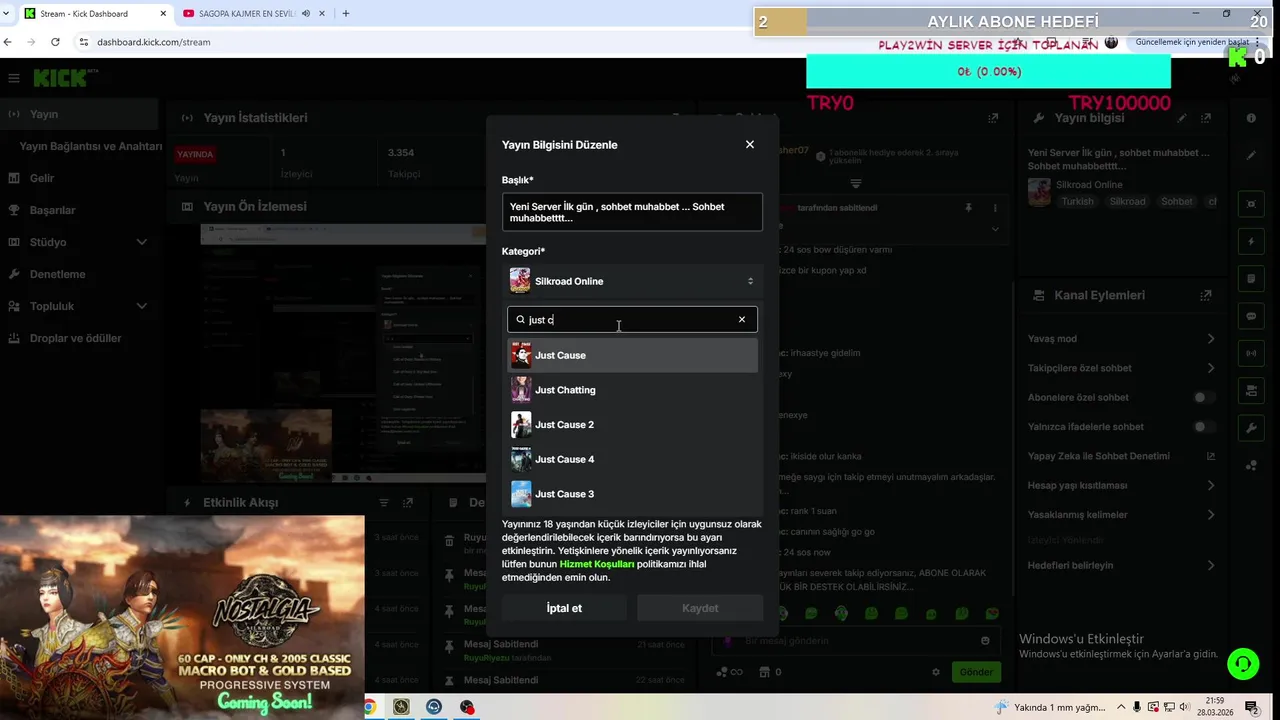This screenshot has width=1280, height=720.
Task: Click the Chrome icon in taskbar
Action: [369, 707]
